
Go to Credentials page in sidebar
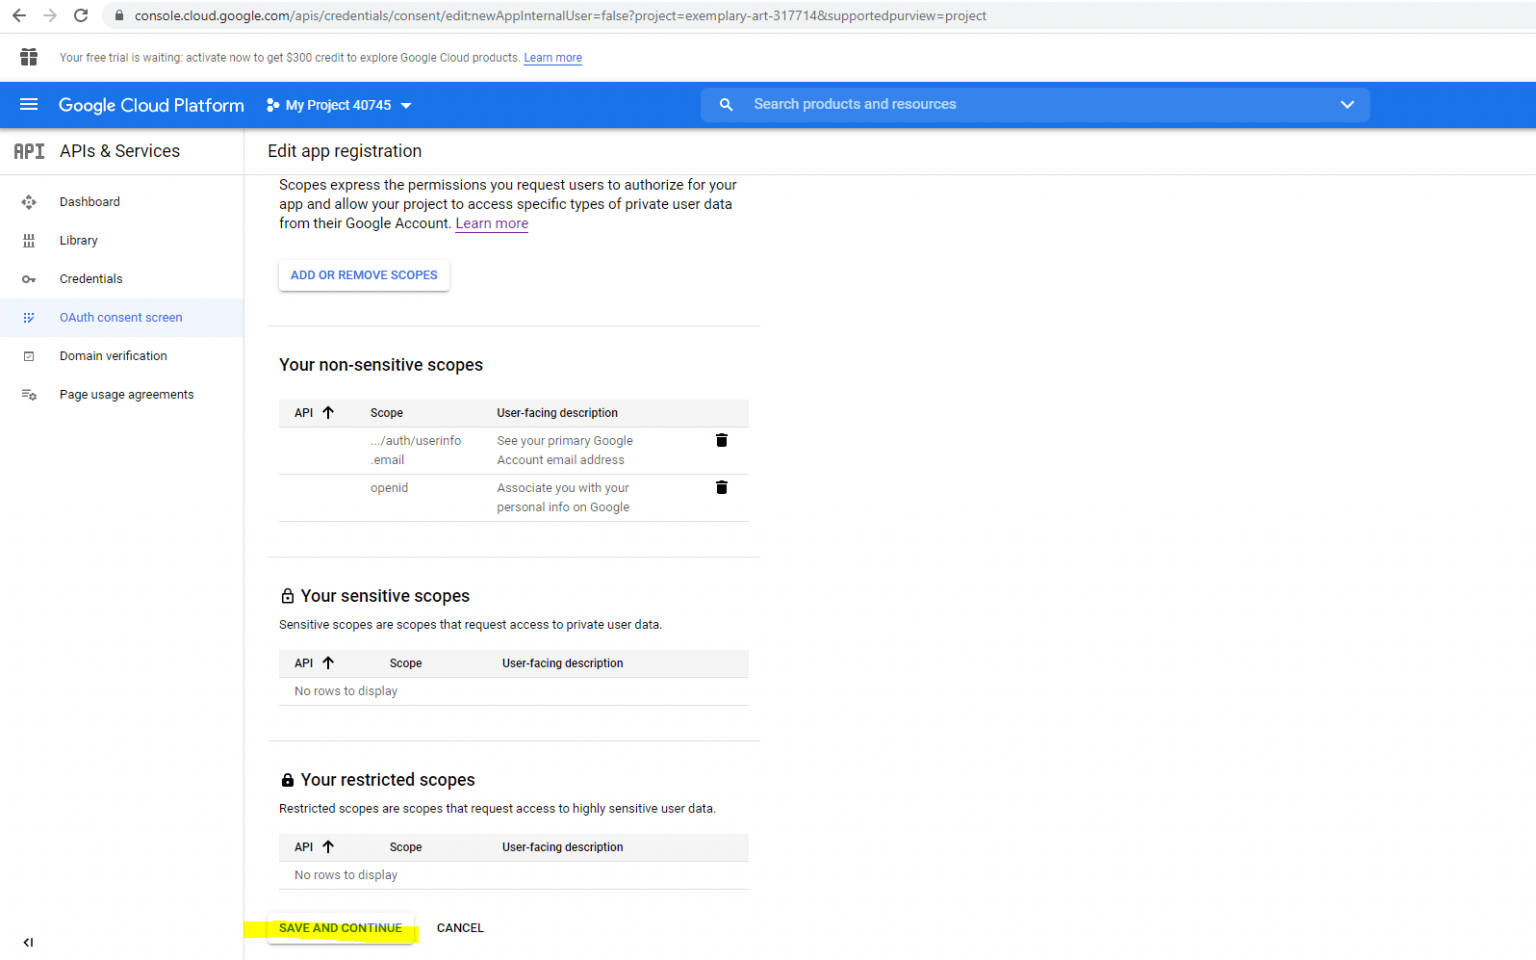pos(91,279)
